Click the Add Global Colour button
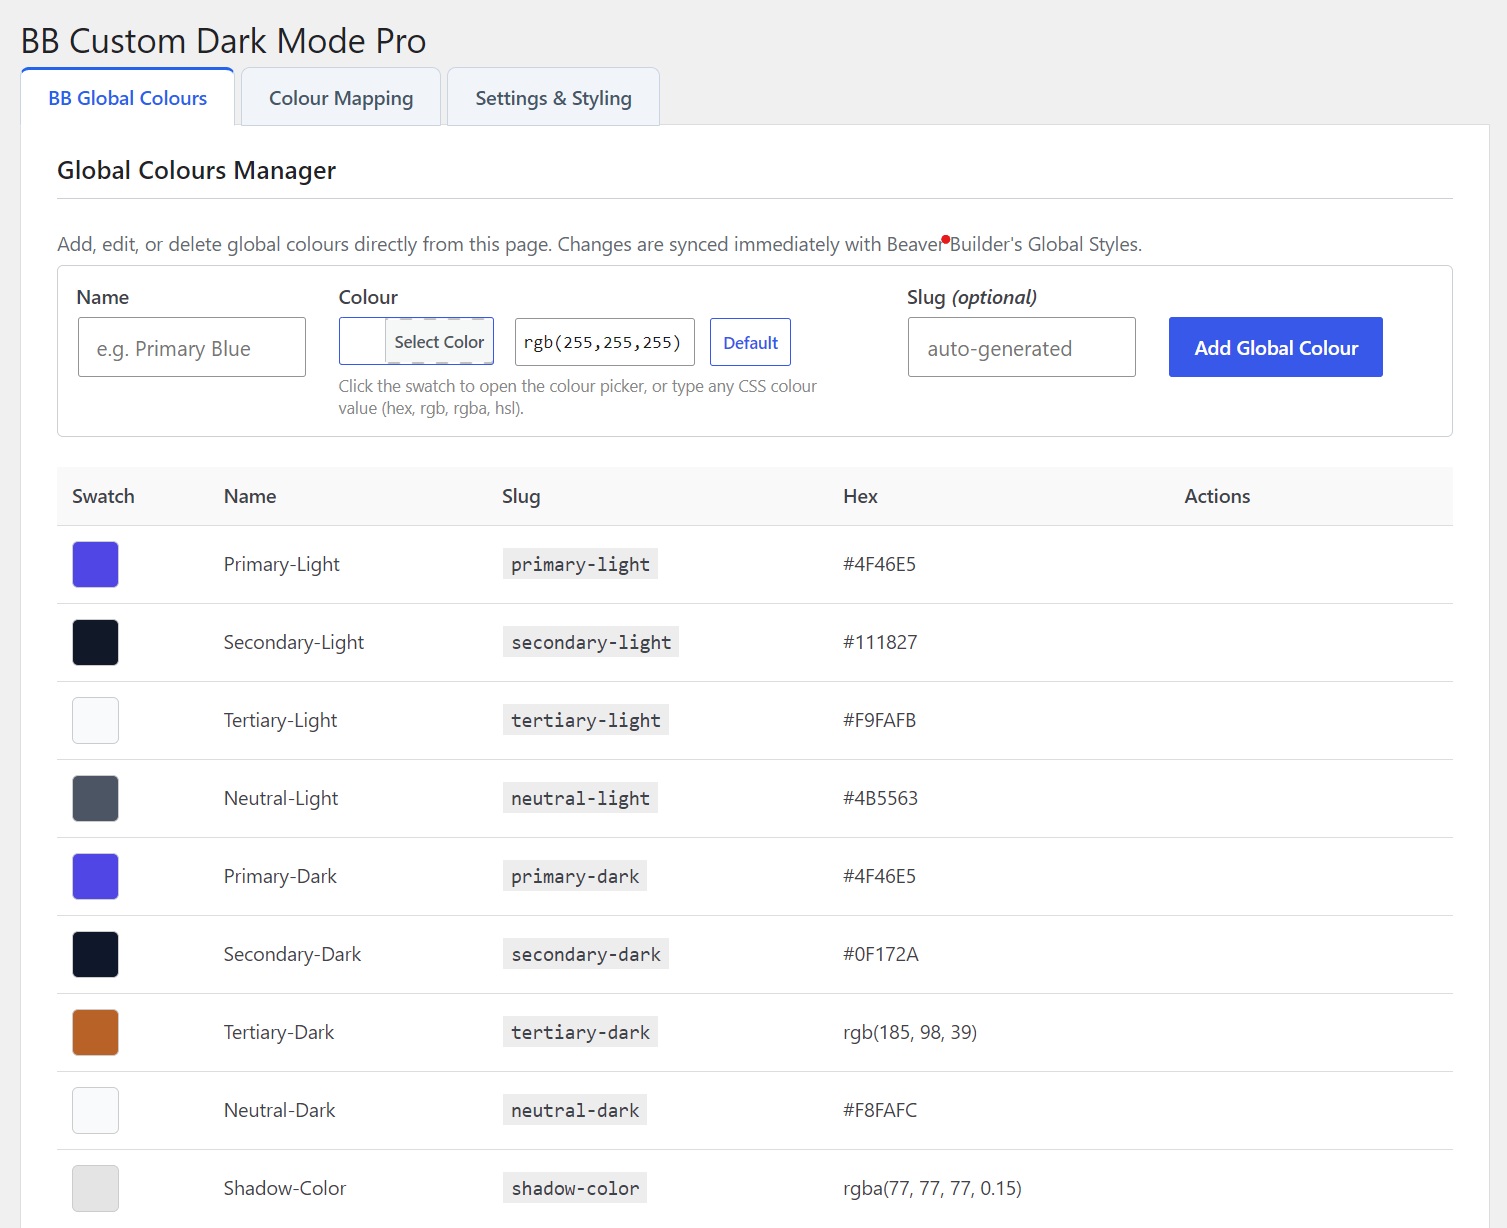Viewport: 1507px width, 1228px height. [1276, 347]
